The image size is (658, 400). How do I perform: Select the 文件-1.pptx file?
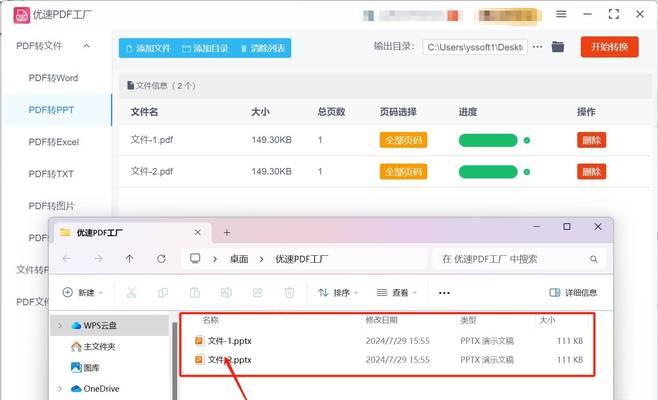223,340
